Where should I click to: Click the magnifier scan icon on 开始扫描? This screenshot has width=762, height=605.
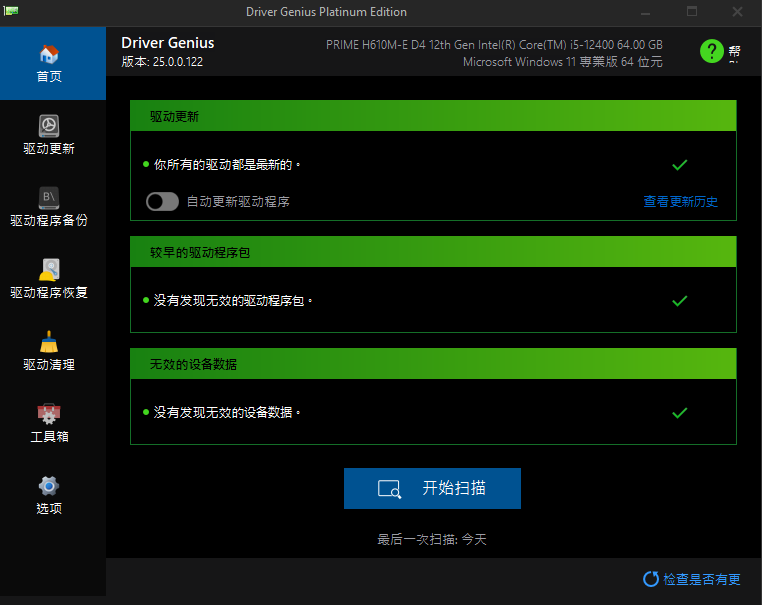click(x=389, y=489)
